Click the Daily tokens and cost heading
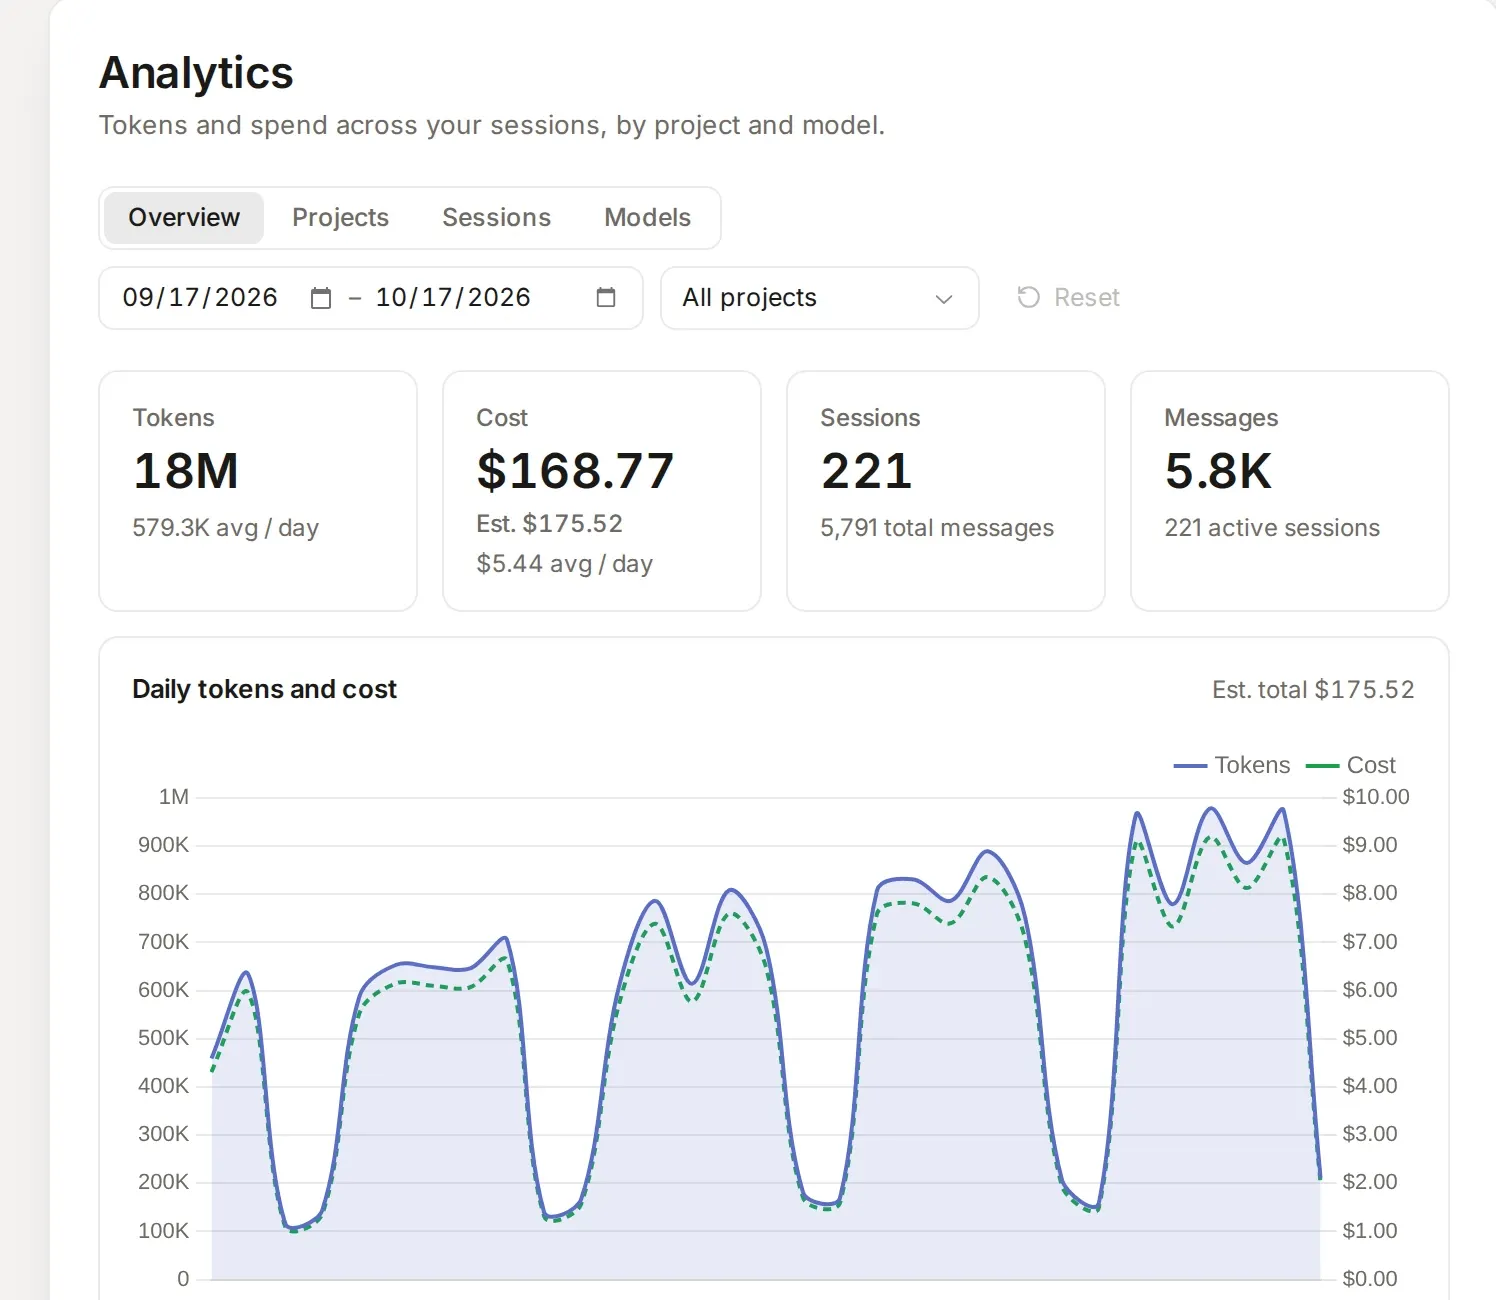 click(x=264, y=690)
